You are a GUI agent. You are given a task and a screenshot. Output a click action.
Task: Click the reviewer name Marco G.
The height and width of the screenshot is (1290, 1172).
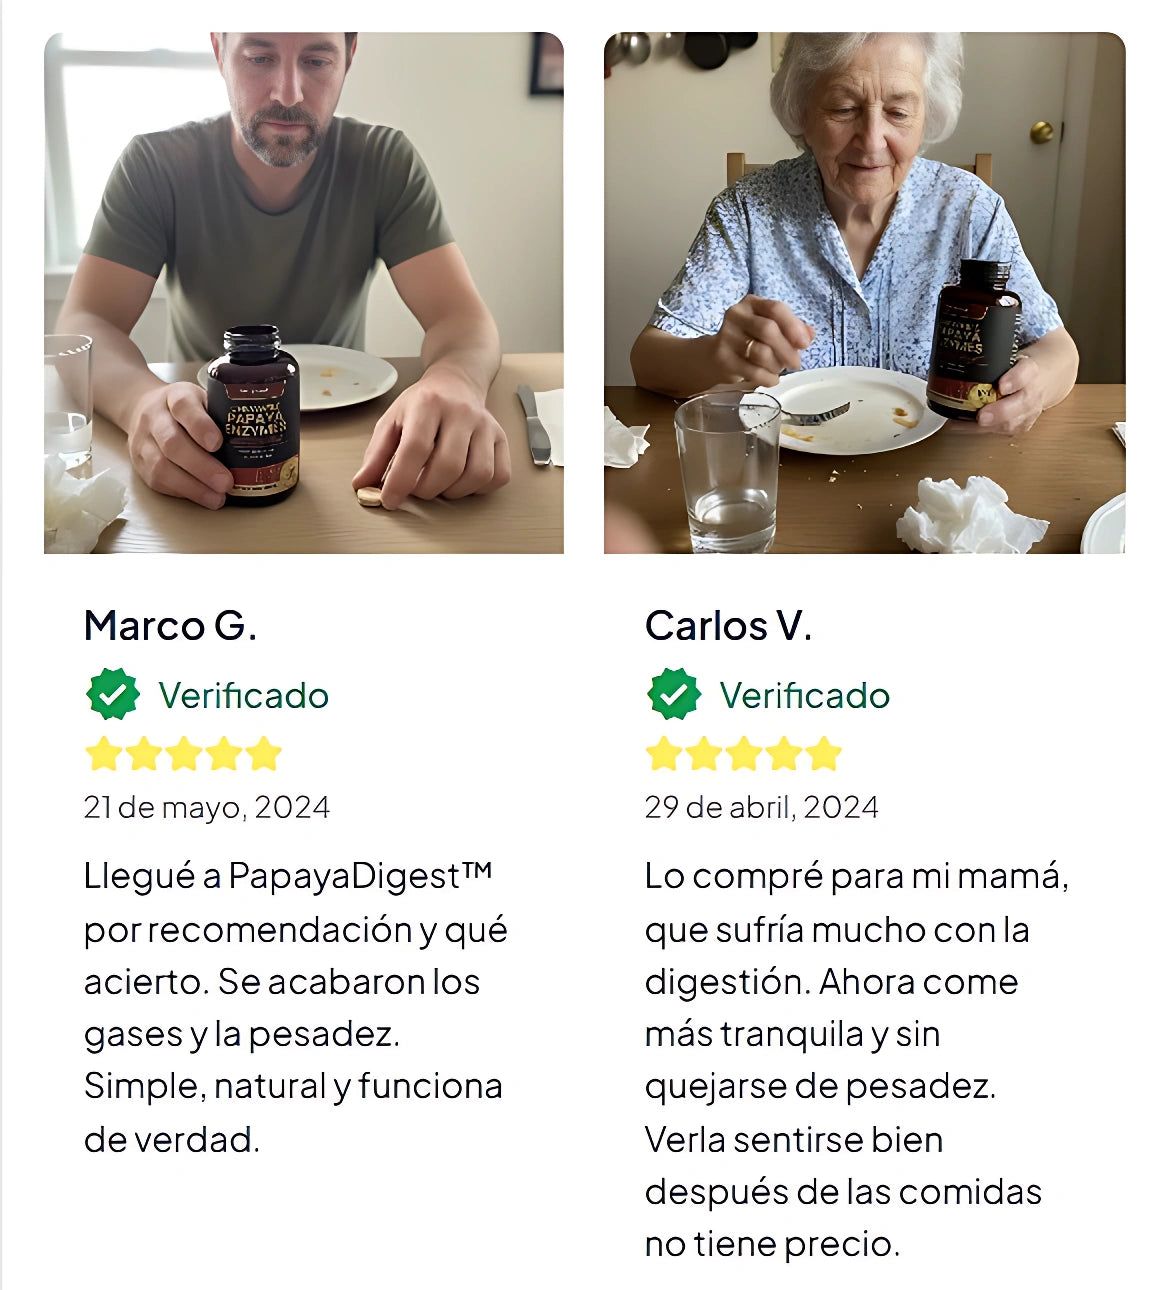tap(171, 626)
